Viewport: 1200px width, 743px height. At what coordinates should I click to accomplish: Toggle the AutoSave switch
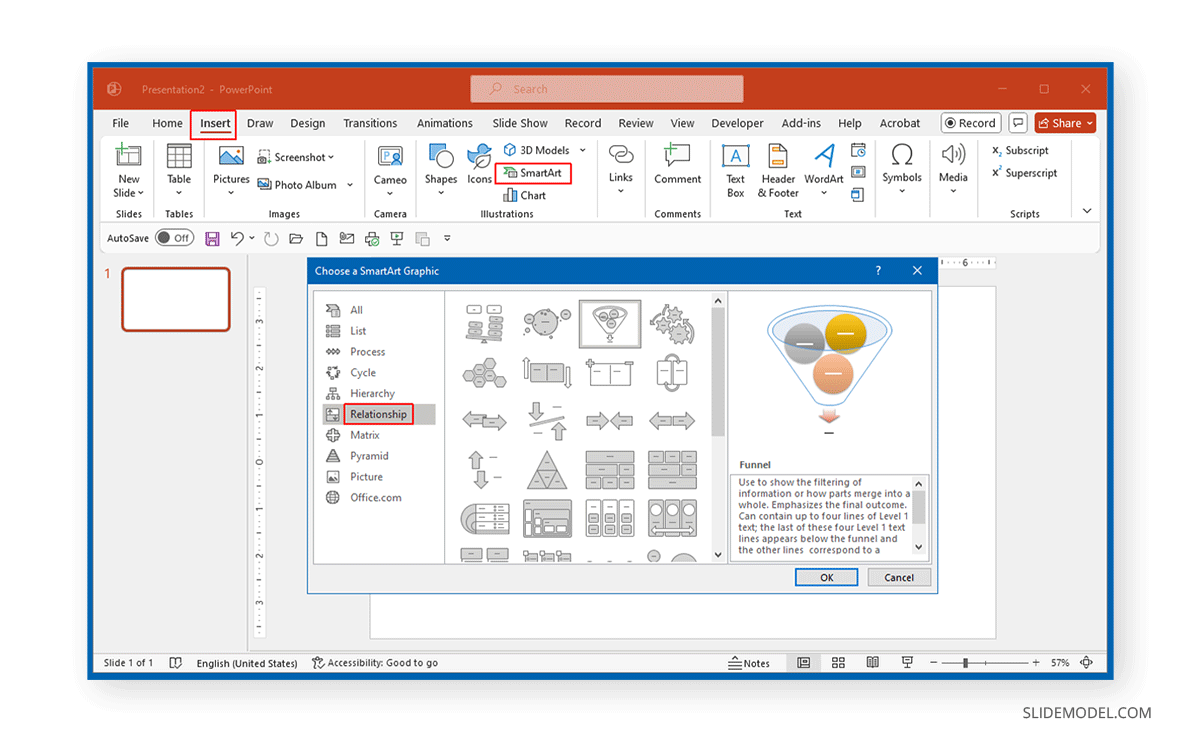[174, 239]
